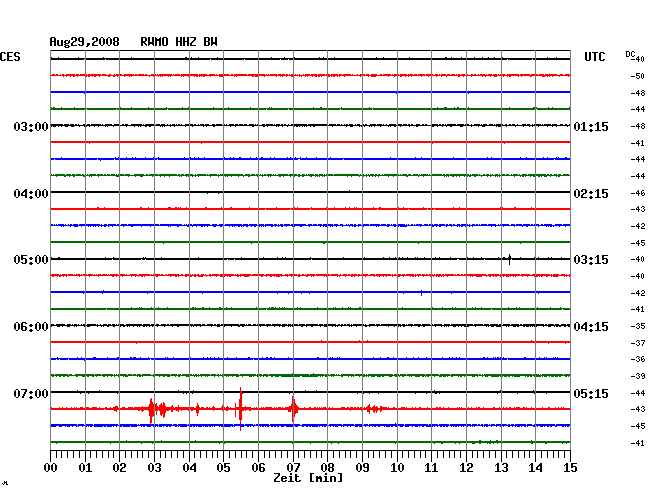This screenshot has width=650, height=494.
Task: Click the tallest red spike after minute 05
Action: [x=240, y=409]
